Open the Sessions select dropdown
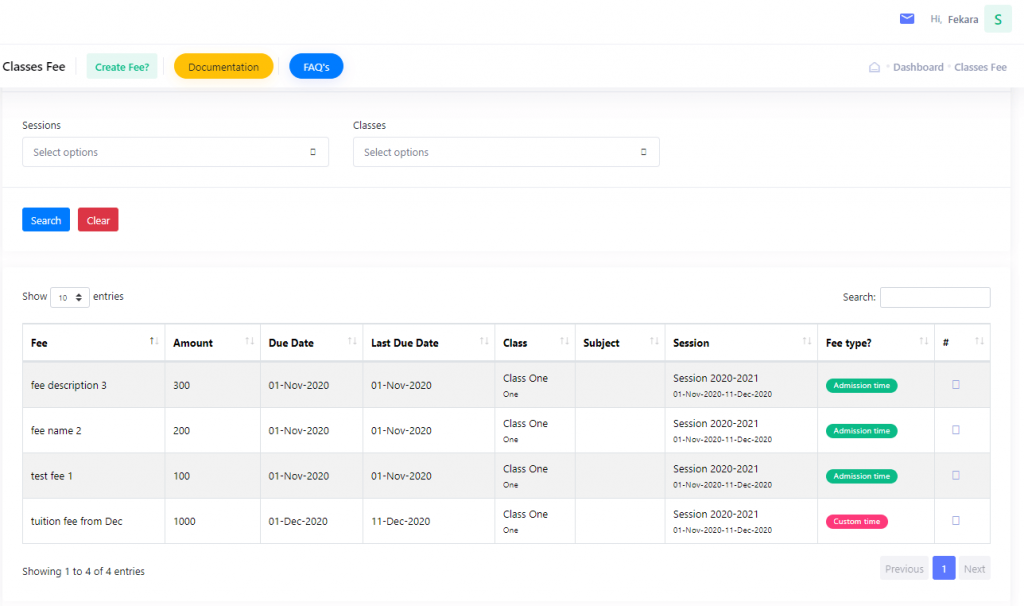This screenshot has height=606, width=1024. coord(175,152)
